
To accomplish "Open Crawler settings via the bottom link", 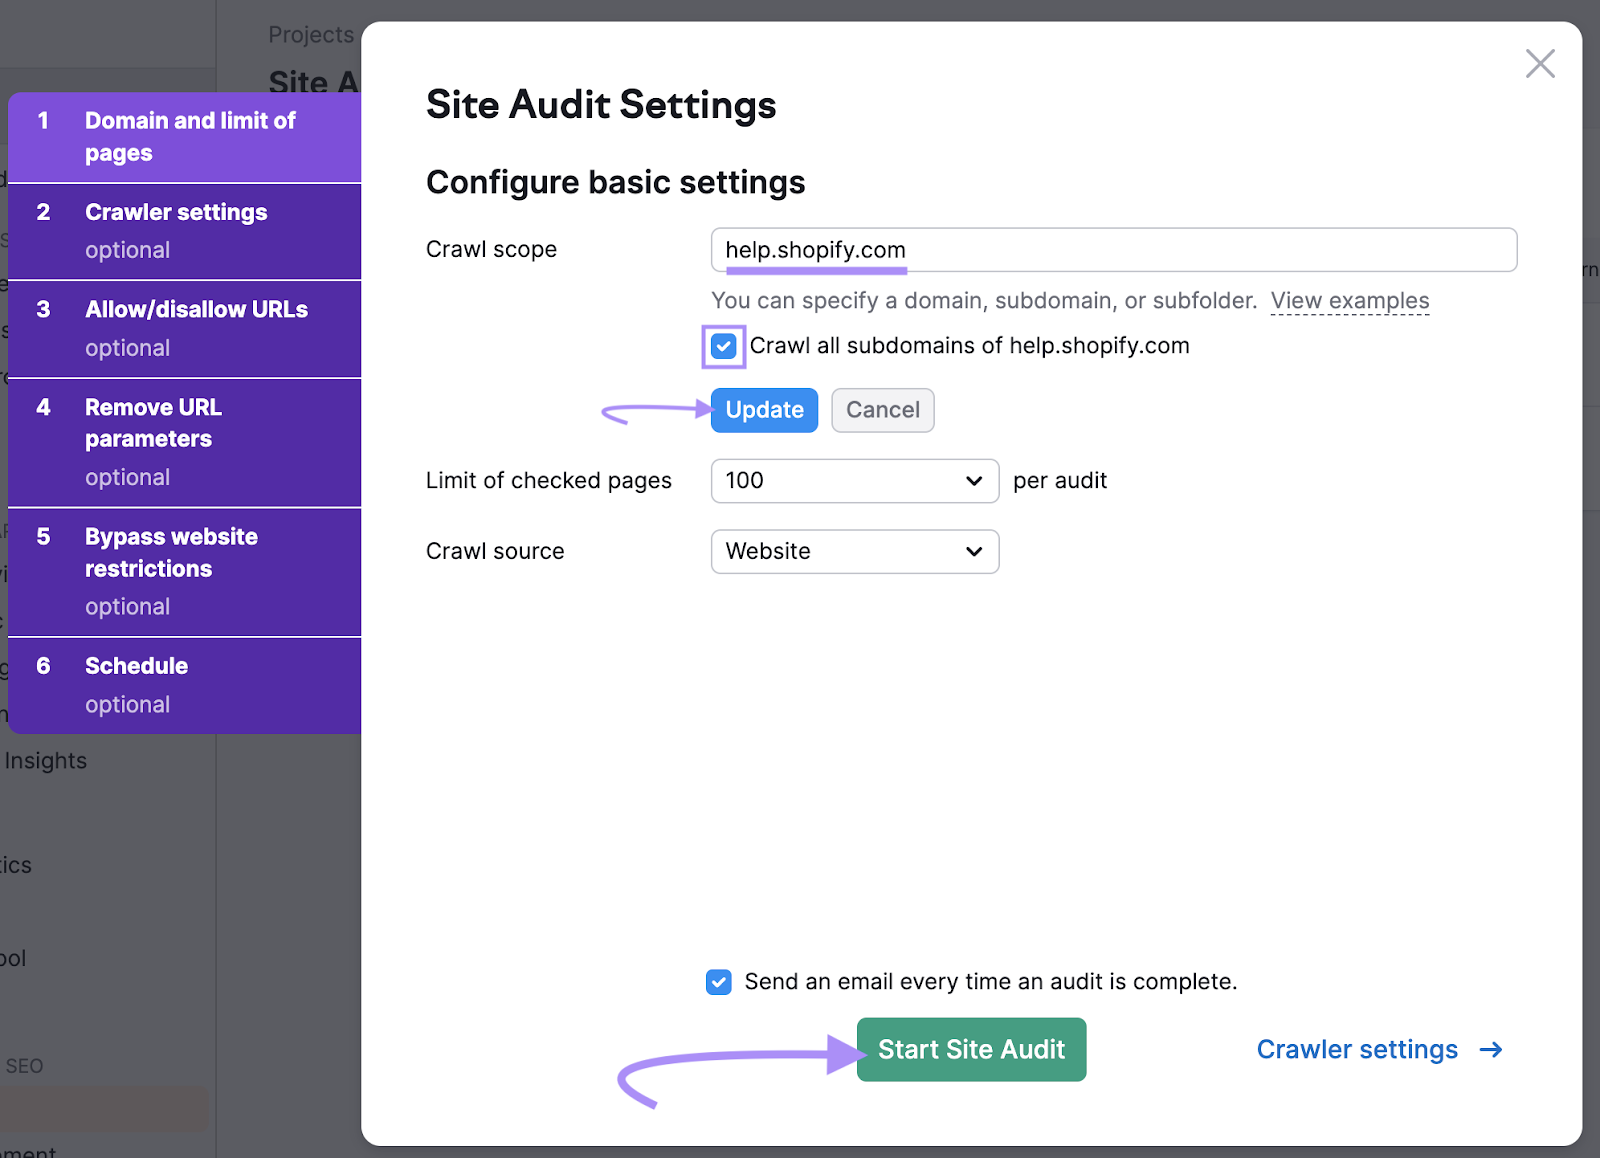I will tap(1356, 1049).
